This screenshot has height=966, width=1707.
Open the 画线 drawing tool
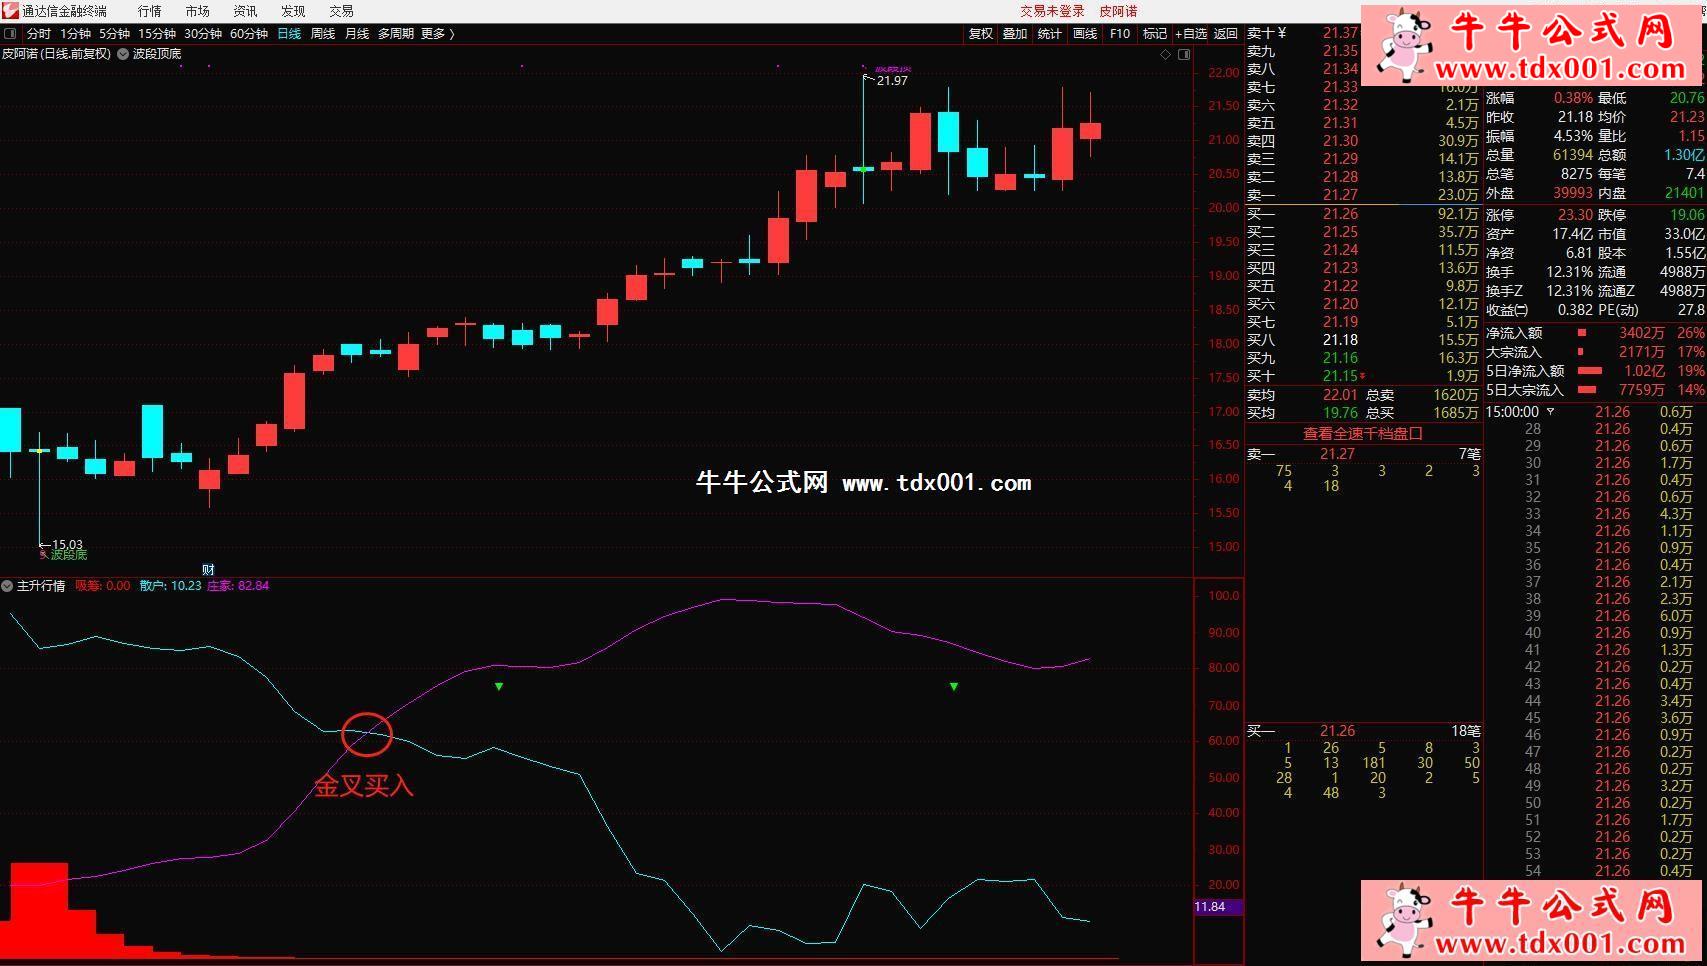click(x=1085, y=34)
